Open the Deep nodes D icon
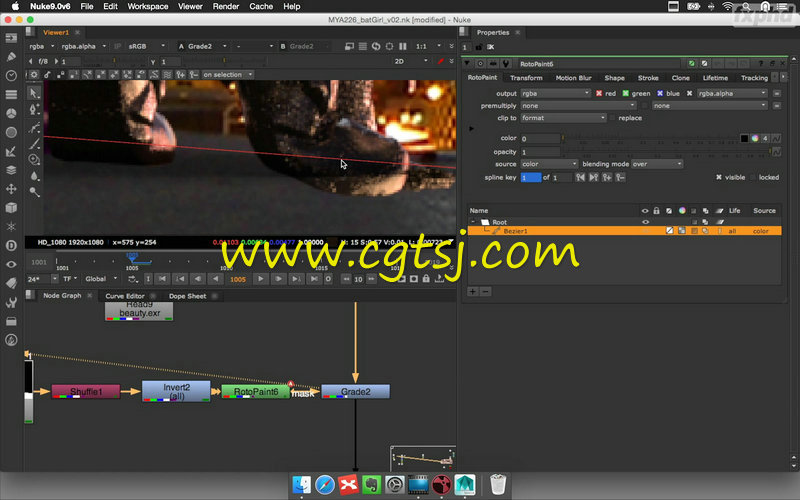Viewport: 800px width, 500px height. pos(11,245)
